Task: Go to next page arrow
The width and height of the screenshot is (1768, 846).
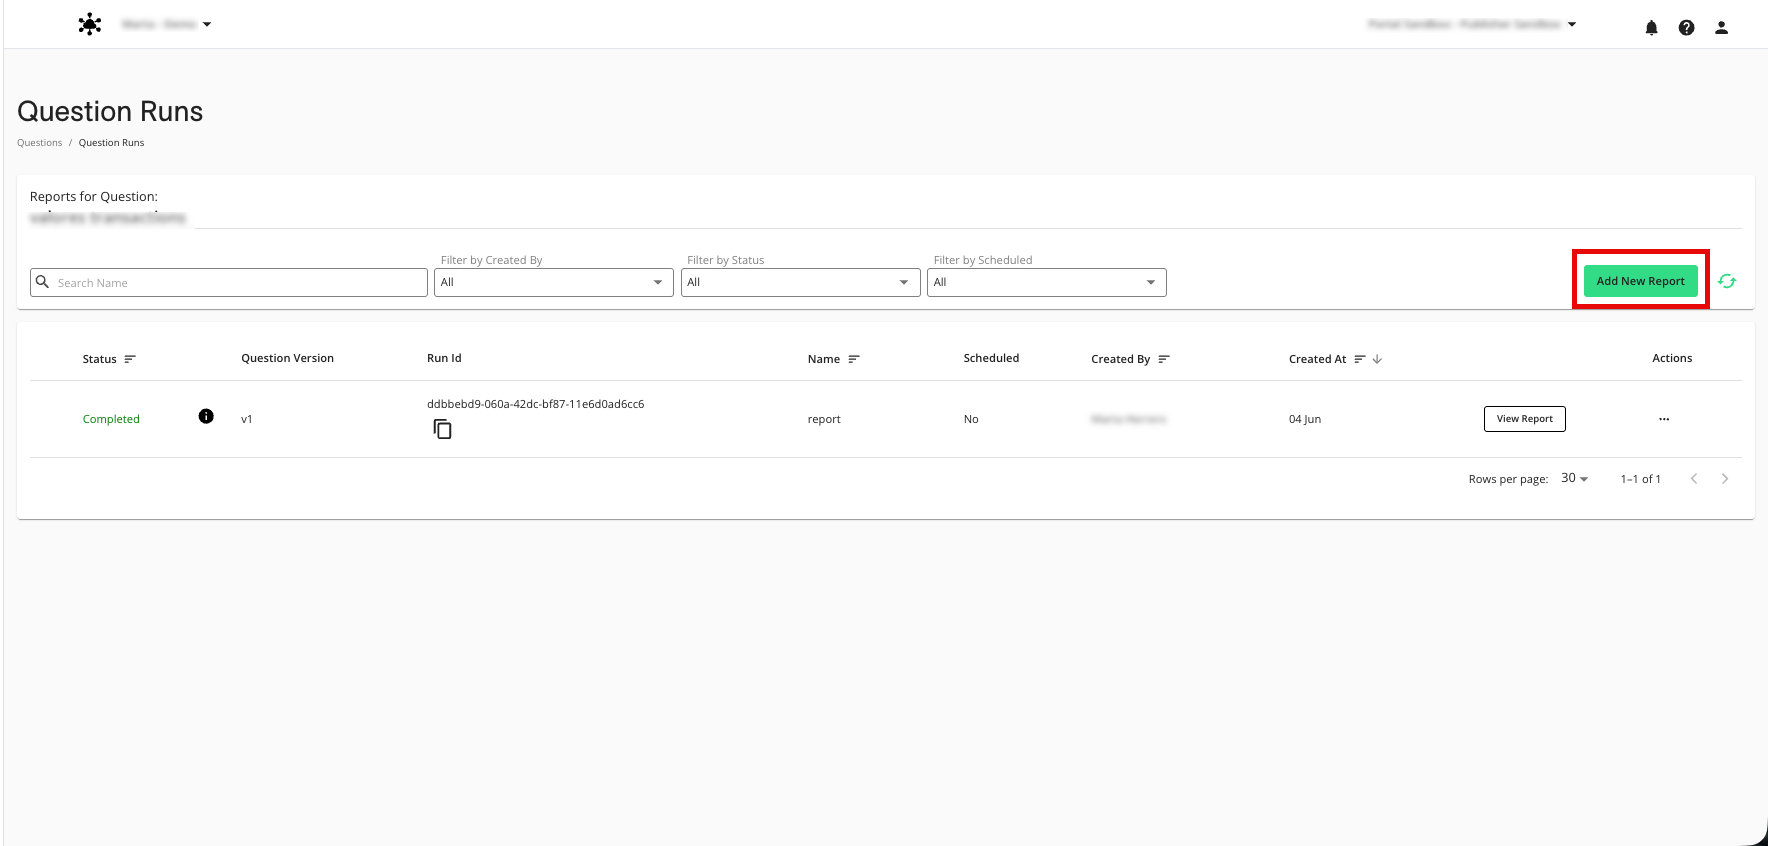Action: (x=1725, y=479)
